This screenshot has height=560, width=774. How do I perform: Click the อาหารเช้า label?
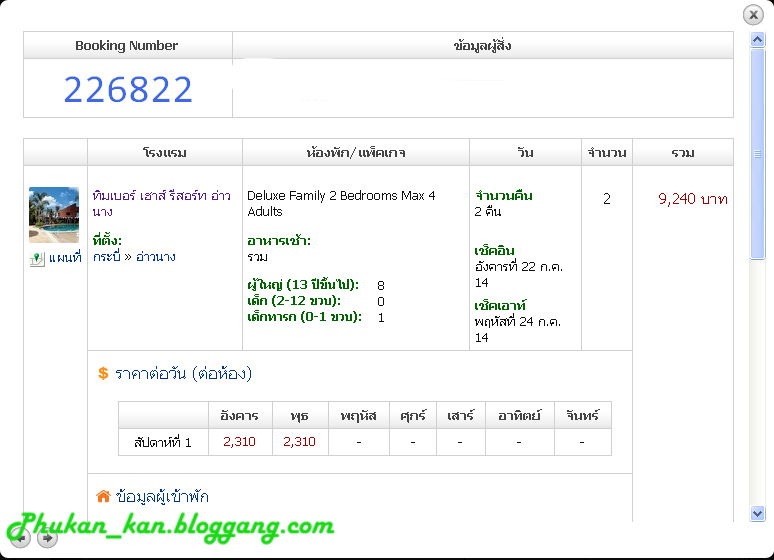[279, 241]
